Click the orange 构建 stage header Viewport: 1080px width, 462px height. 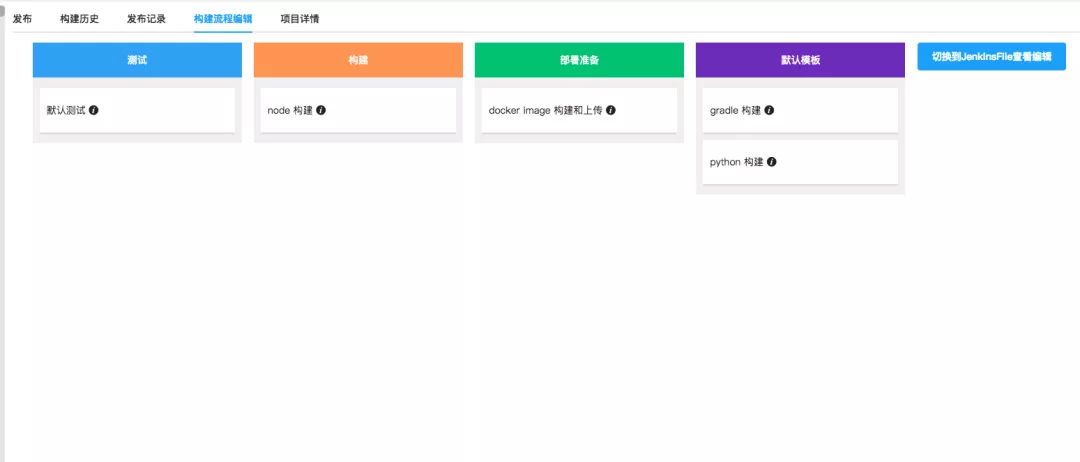tap(358, 60)
